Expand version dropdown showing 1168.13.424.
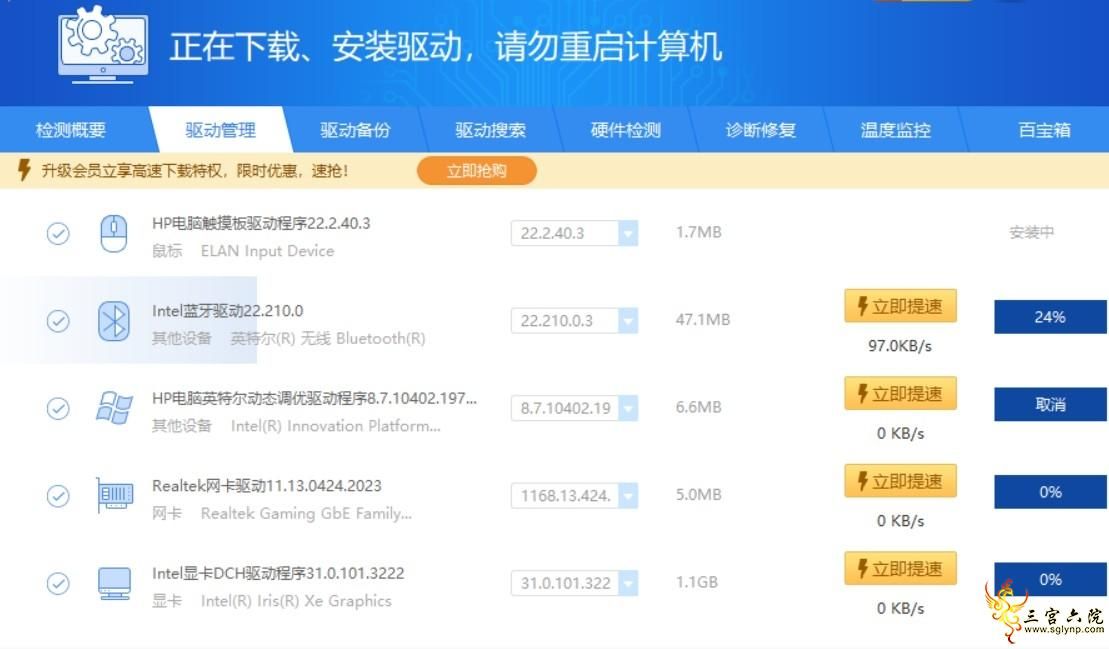 (574, 496)
